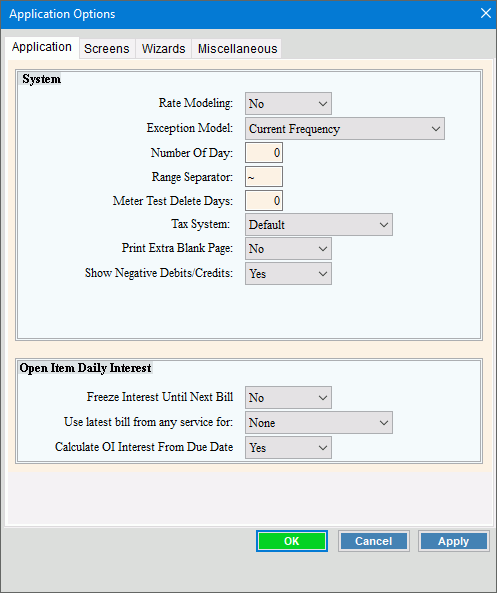Click the Number Of Day field
This screenshot has width=497, height=593.
(264, 153)
